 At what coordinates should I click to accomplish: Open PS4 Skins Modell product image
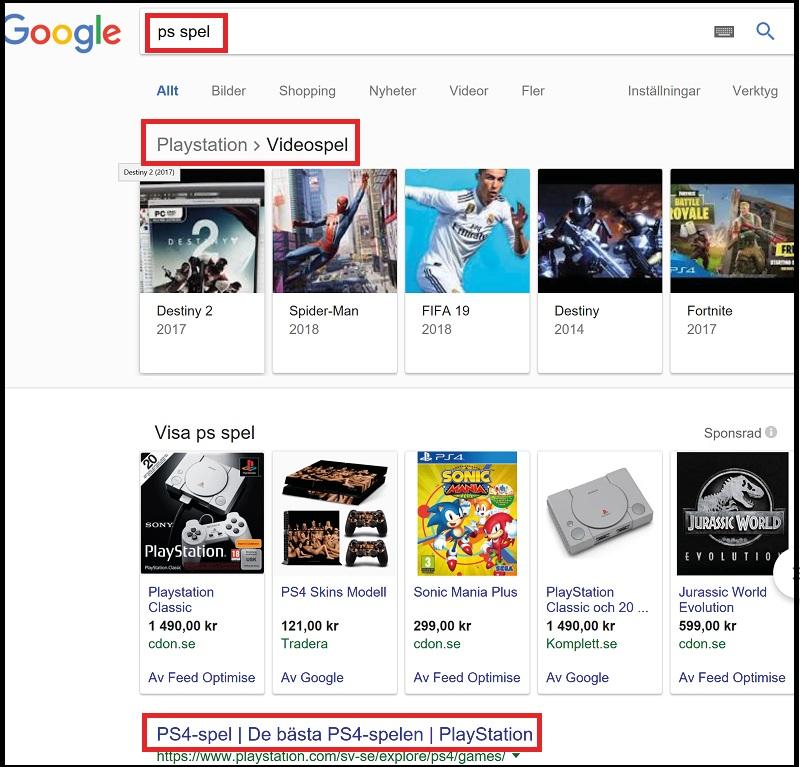(x=335, y=513)
